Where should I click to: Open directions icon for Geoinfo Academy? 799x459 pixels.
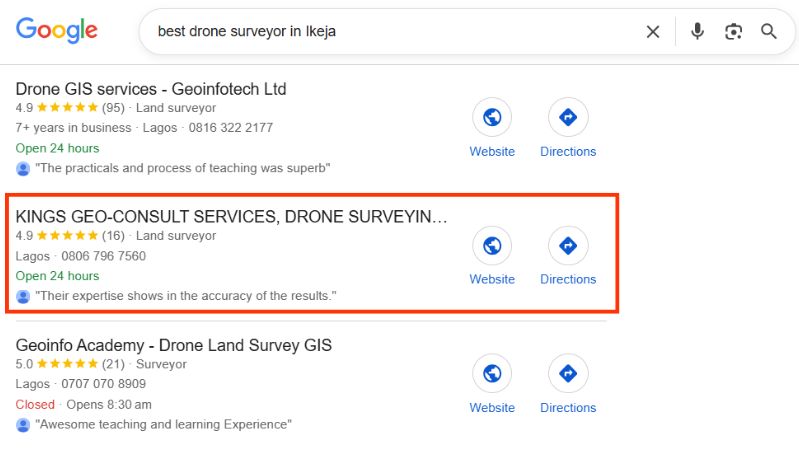[x=568, y=373]
